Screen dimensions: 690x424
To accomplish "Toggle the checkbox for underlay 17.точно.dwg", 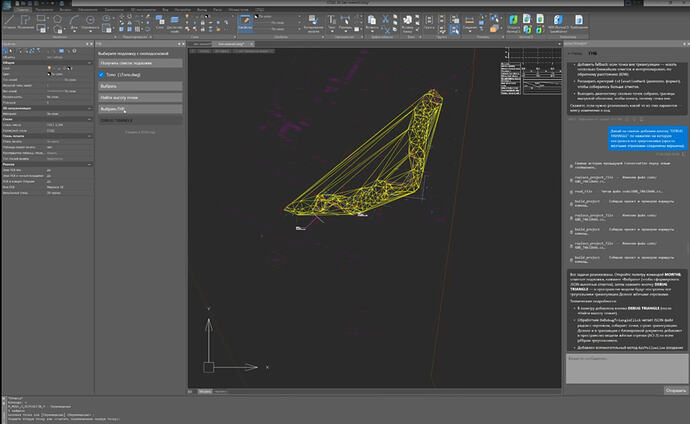I will (x=101, y=75).
